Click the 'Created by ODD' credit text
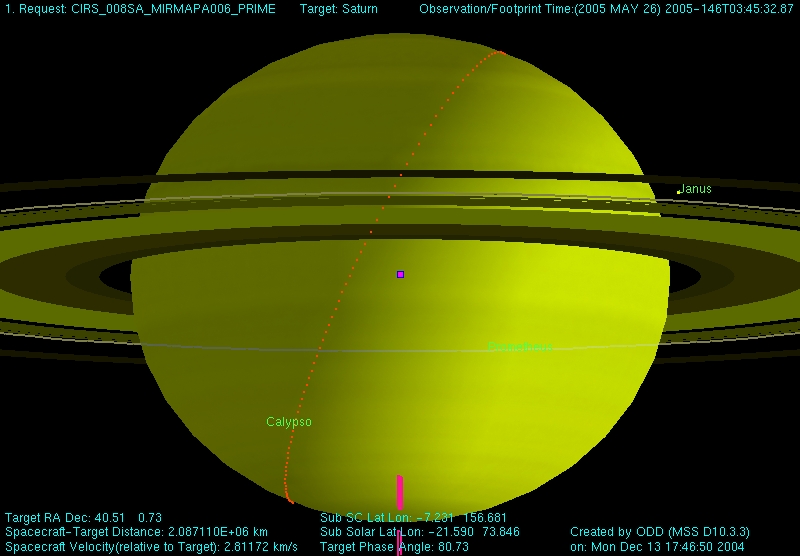This screenshot has width=800, height=556. click(659, 532)
